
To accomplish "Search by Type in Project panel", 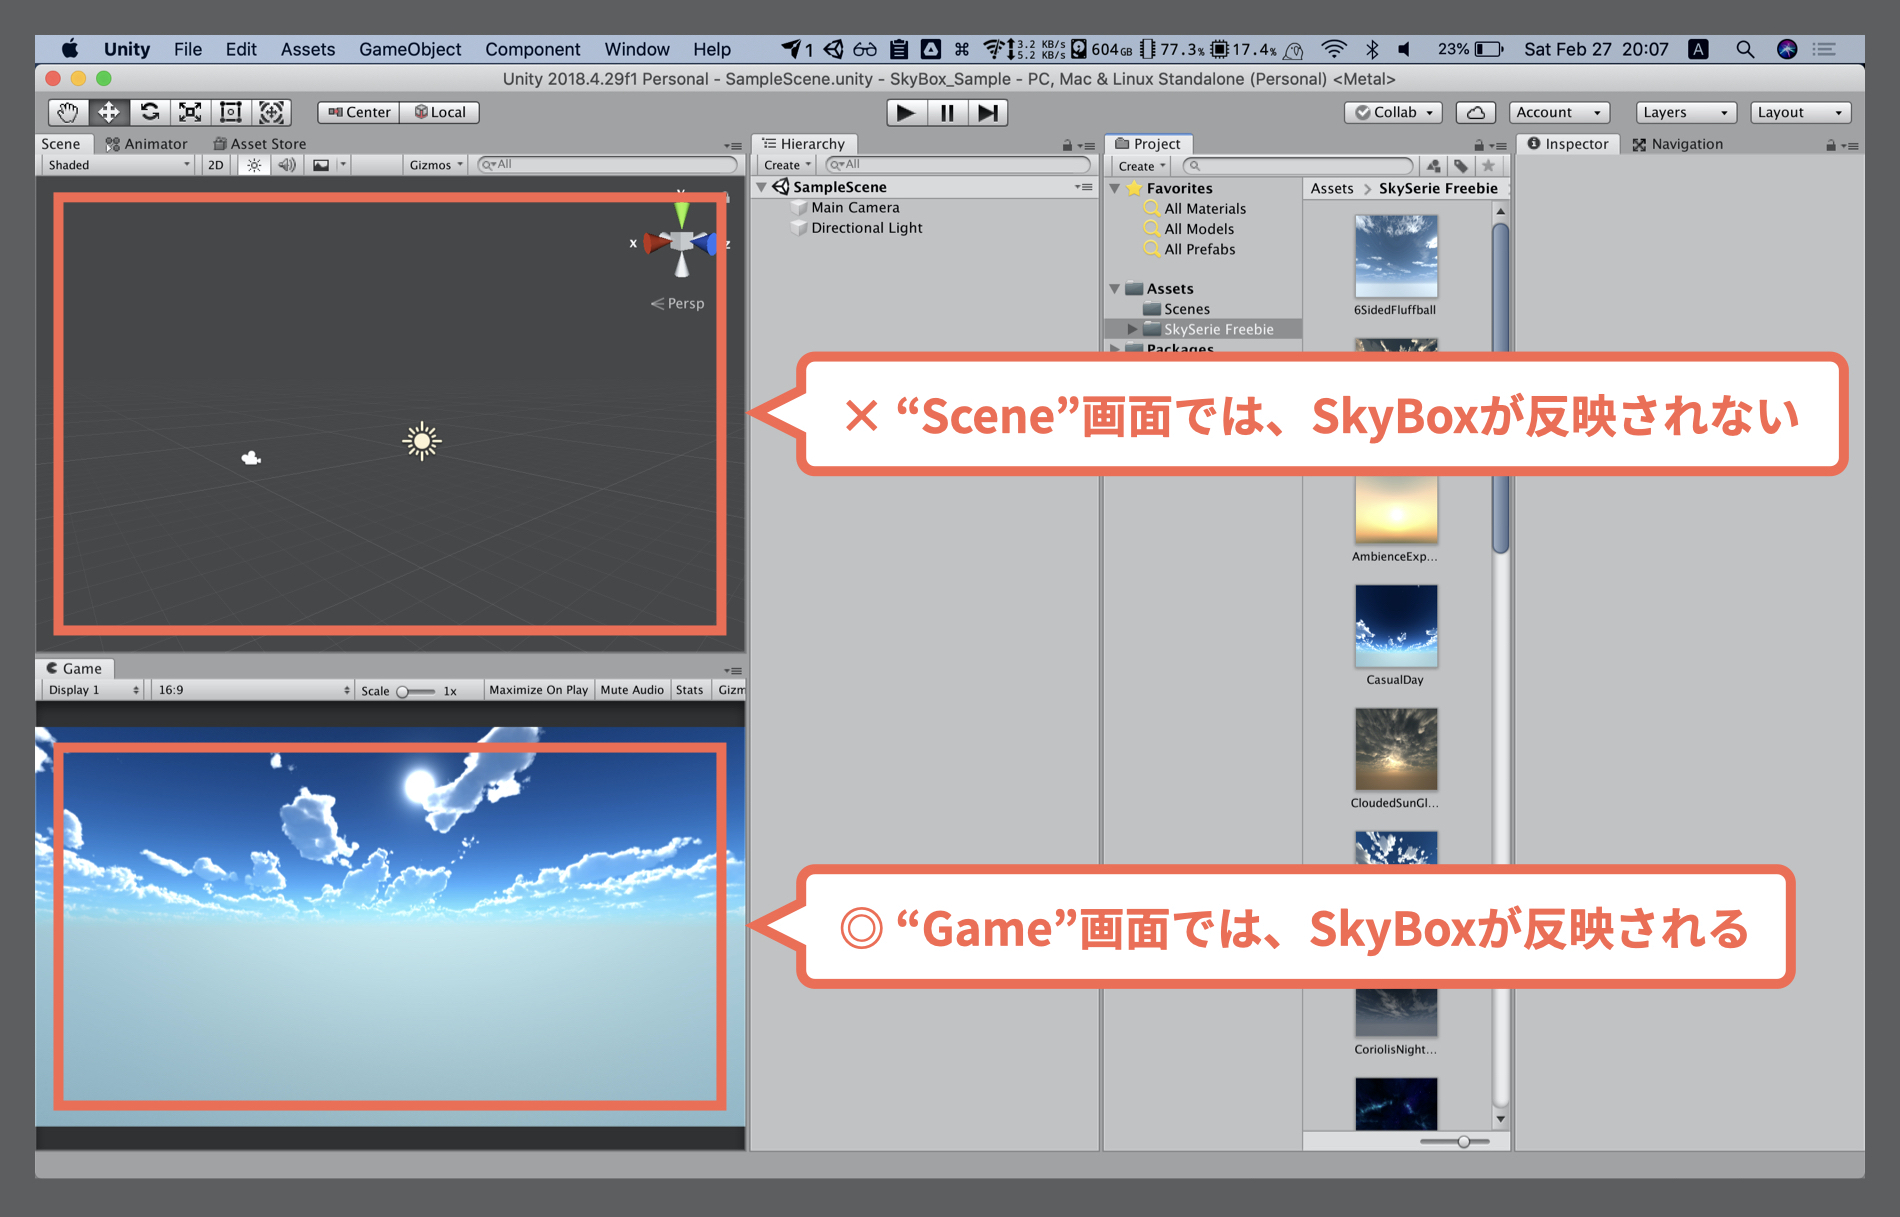I will tap(1434, 166).
